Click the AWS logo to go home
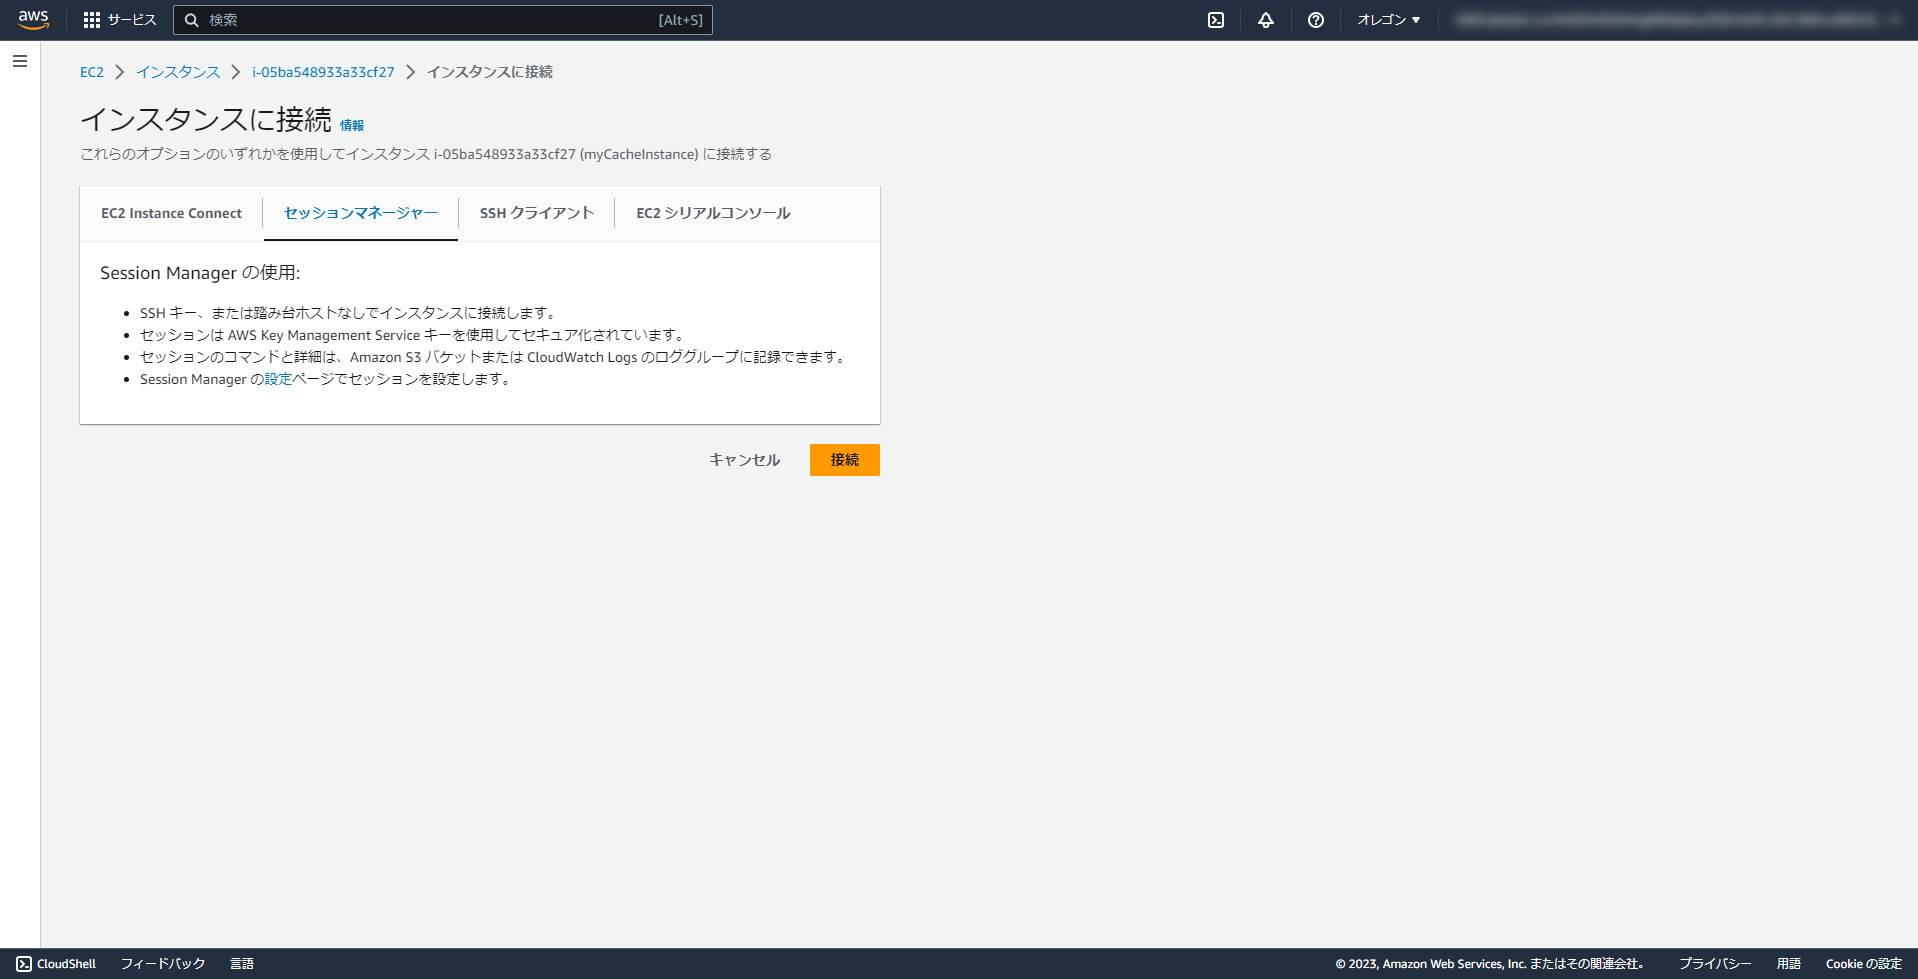Viewport: 1918px width, 979px height. pyautogui.click(x=33, y=19)
